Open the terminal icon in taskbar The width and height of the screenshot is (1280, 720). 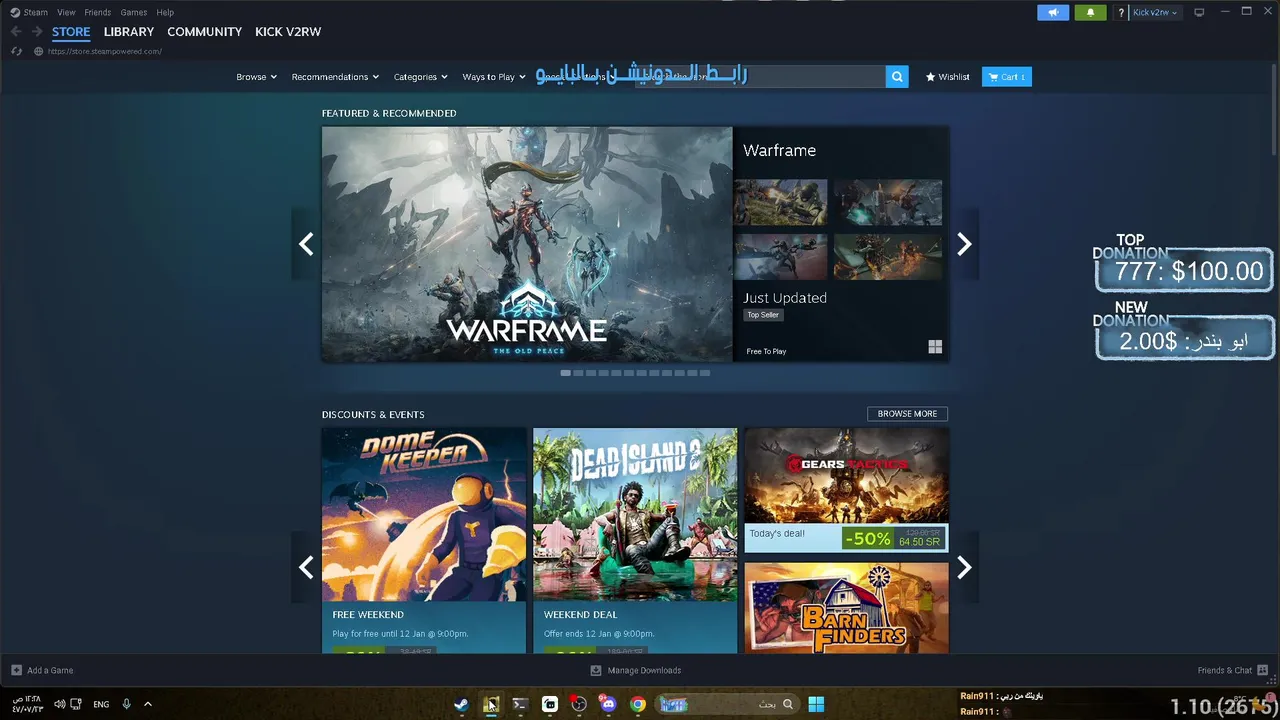tap(520, 704)
